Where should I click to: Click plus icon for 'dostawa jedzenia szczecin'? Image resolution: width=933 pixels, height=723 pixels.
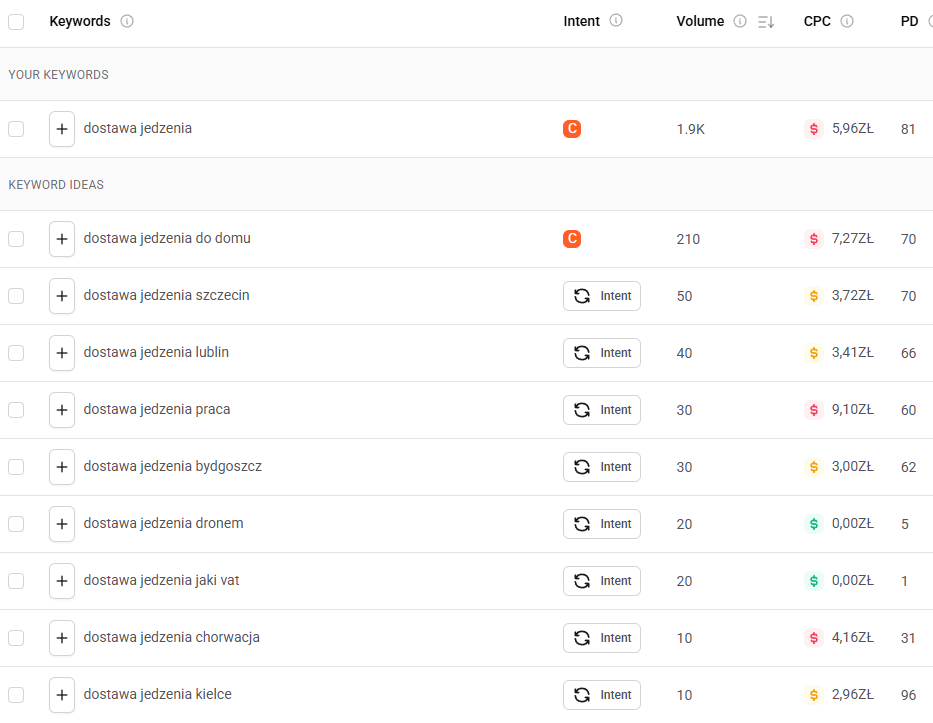click(x=62, y=296)
